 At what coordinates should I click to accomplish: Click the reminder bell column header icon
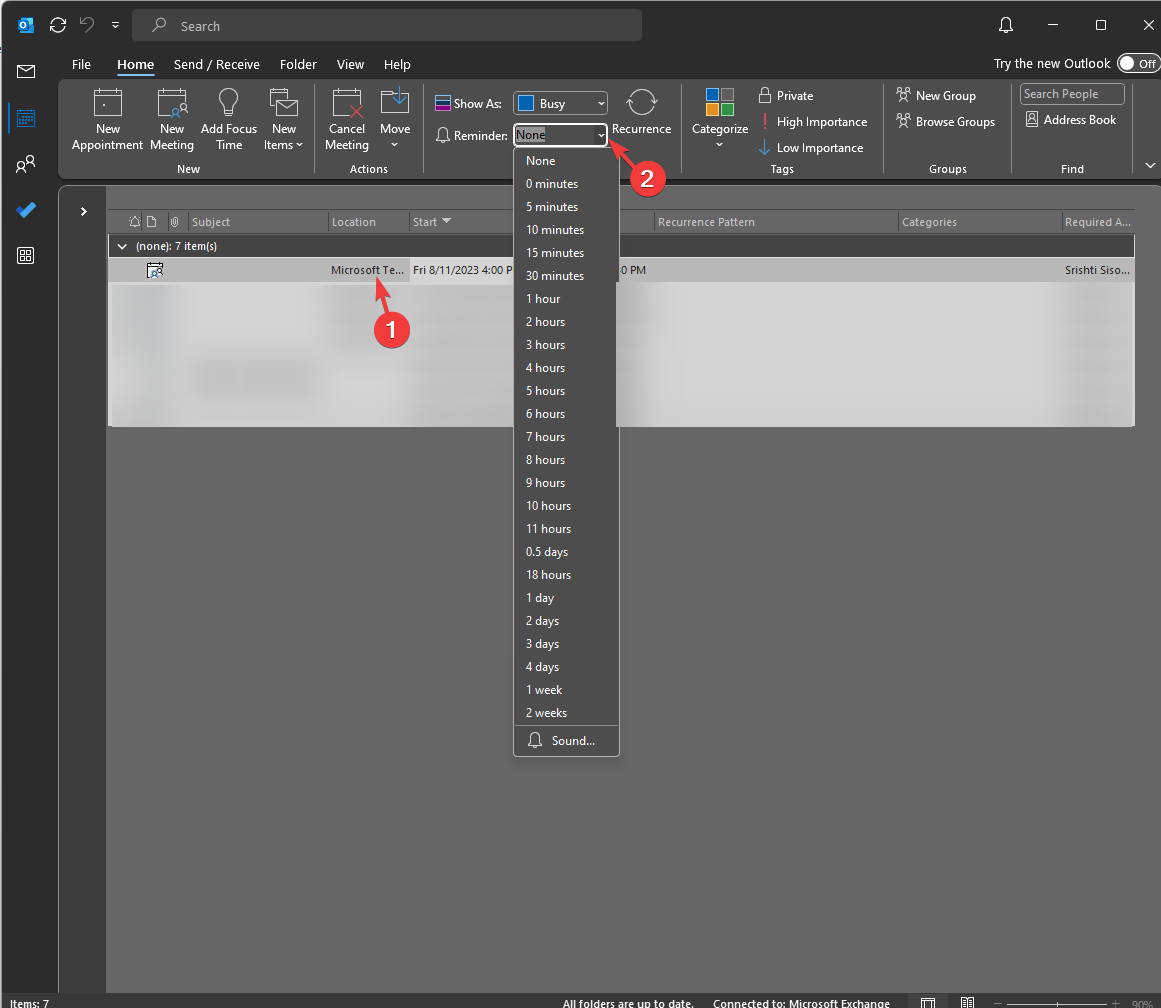(x=135, y=221)
